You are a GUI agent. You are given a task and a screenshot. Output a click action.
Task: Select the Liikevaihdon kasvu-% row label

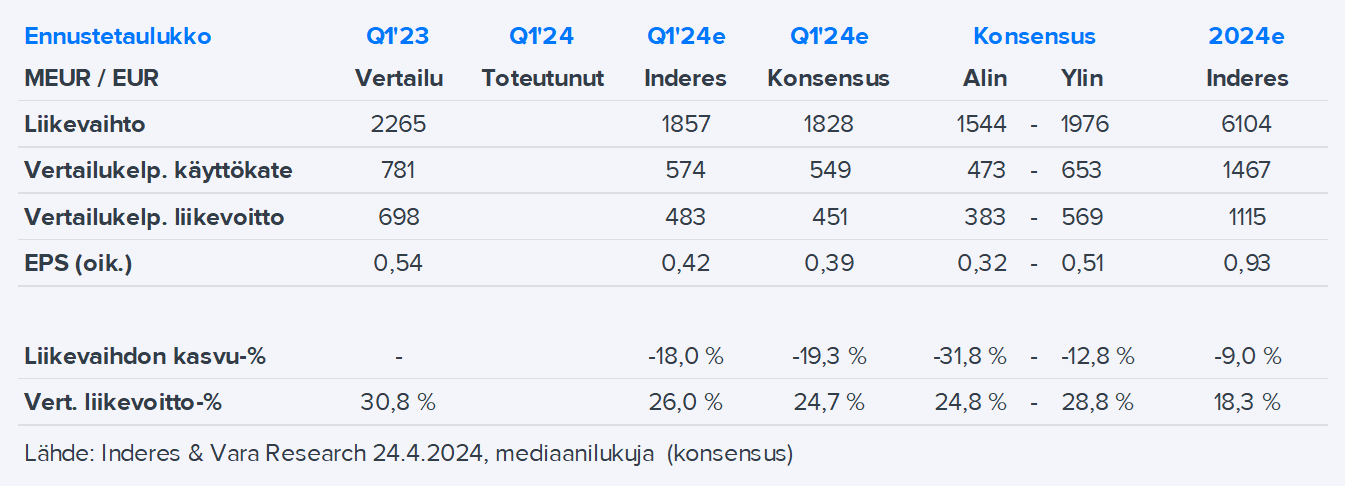[x=145, y=356]
